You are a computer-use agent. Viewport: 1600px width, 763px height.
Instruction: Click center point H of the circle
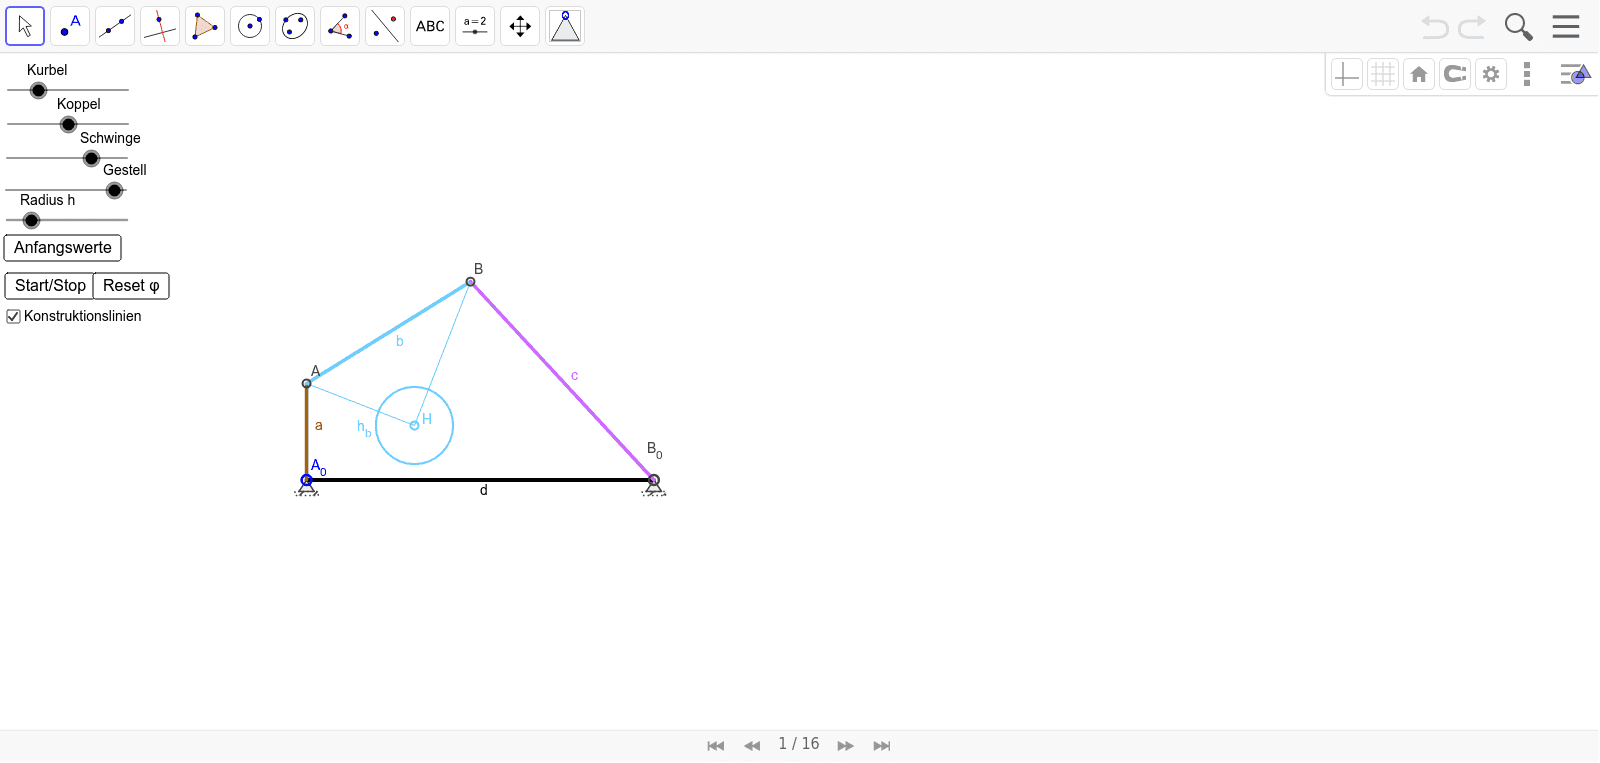pos(414,426)
